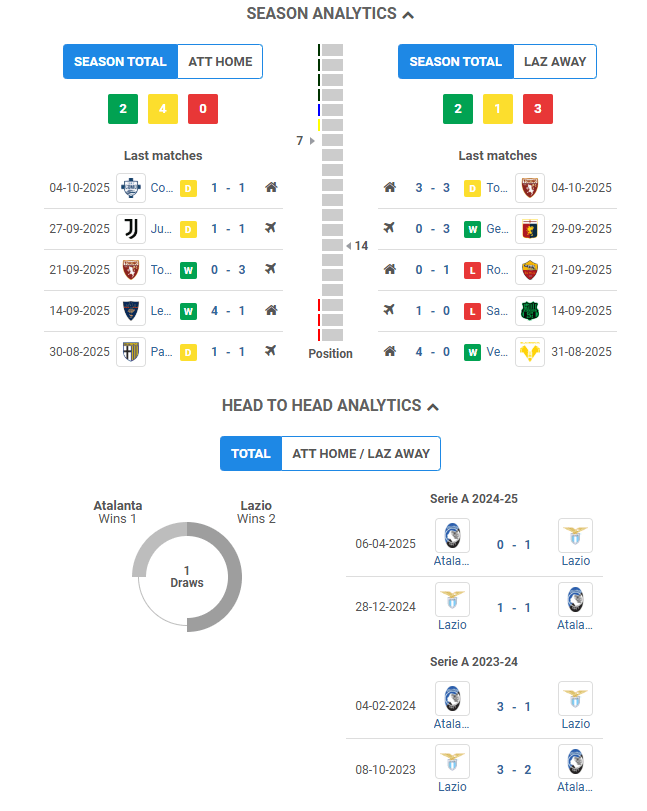The height and width of the screenshot is (811, 647).
Task: Click the Genoa crest in Lazio matches
Action: [x=530, y=229]
